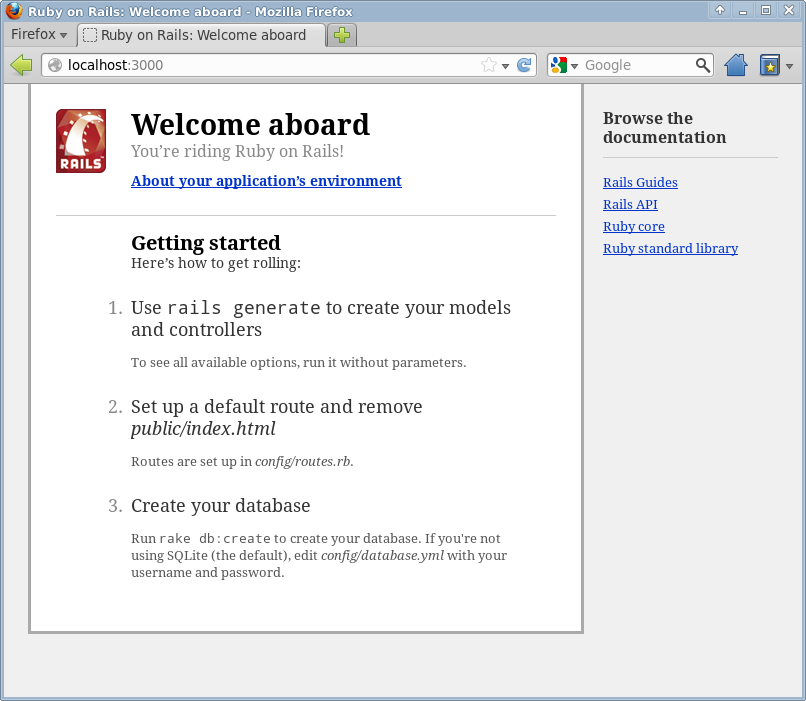Click the Rails logo image
This screenshot has height=701, width=806.
coord(81,141)
